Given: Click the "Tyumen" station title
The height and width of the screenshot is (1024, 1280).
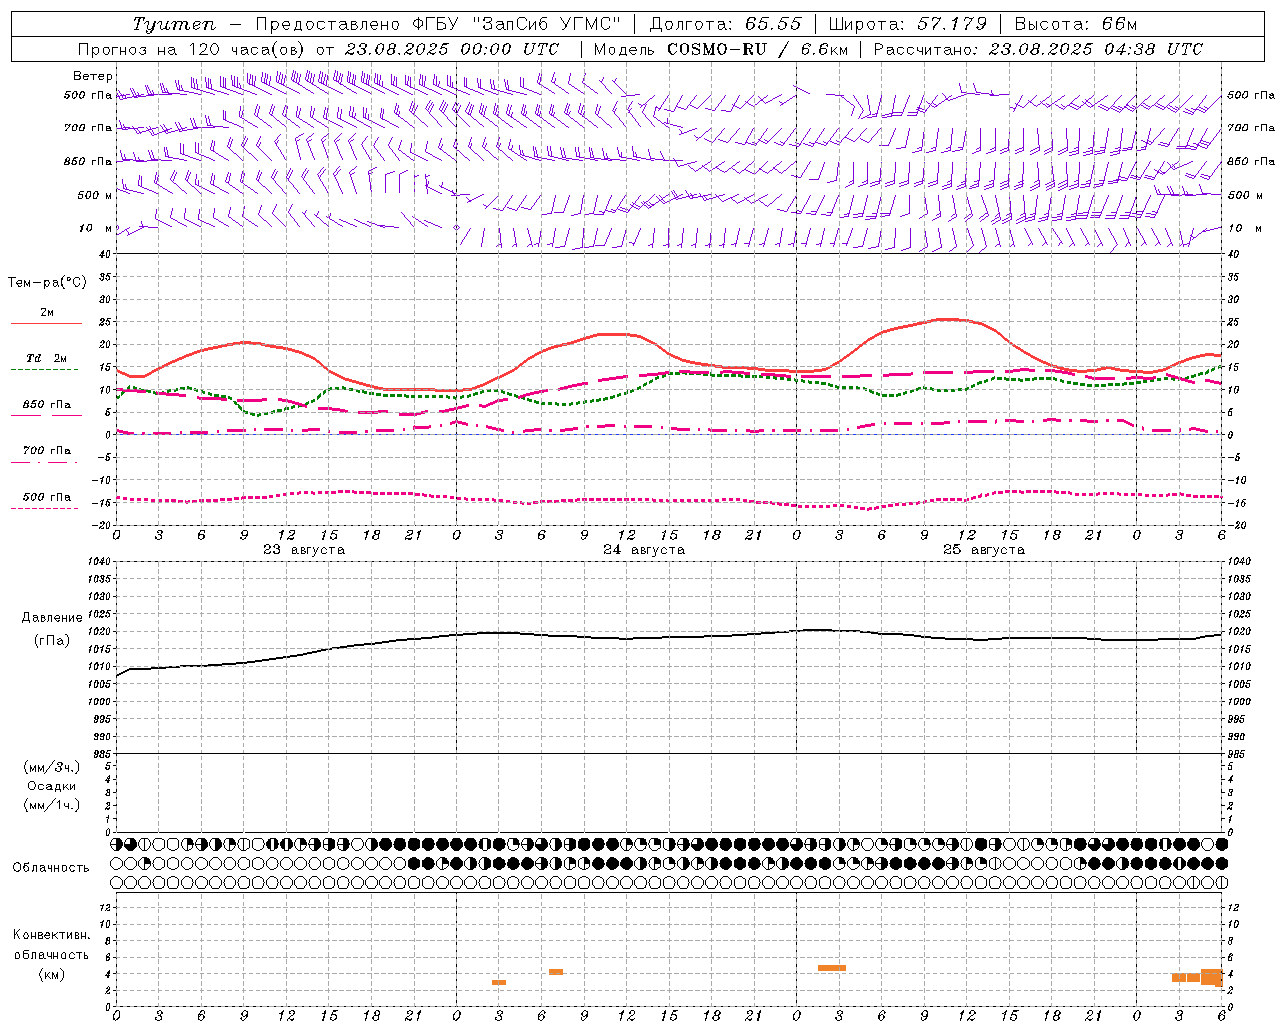Looking at the screenshot, I should (x=174, y=24).
